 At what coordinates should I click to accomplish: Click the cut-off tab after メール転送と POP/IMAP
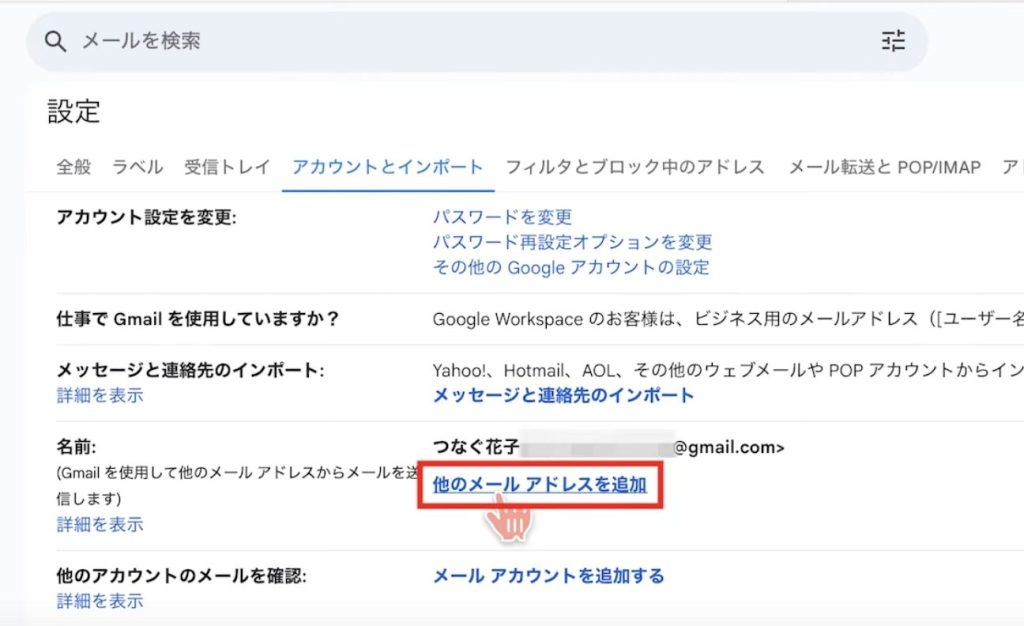[x=1011, y=167]
